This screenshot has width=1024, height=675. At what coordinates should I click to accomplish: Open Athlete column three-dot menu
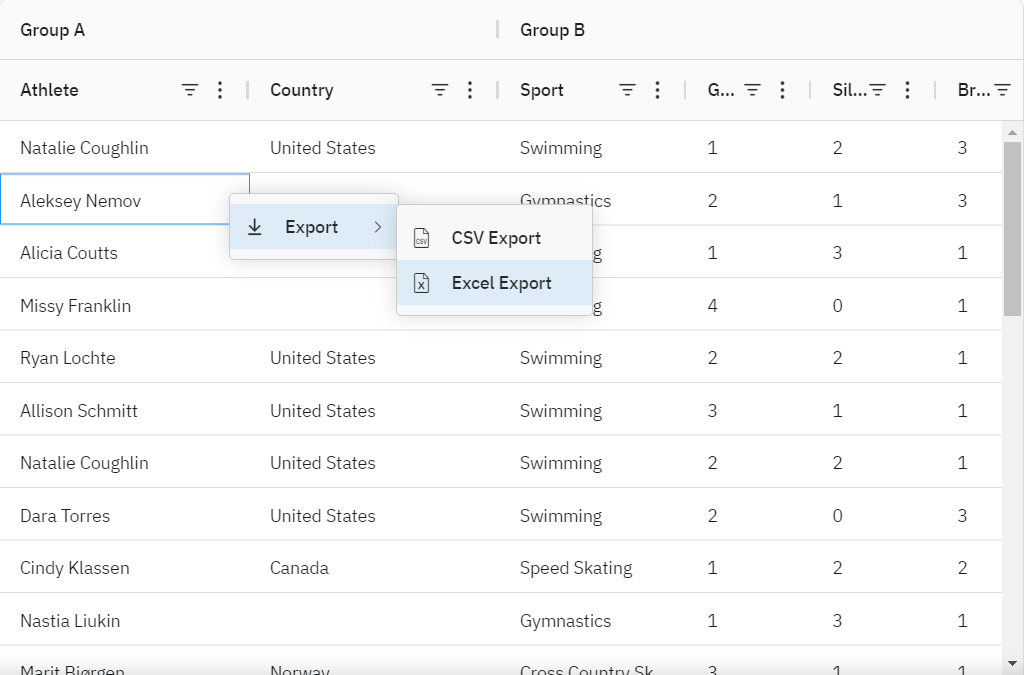(220, 90)
